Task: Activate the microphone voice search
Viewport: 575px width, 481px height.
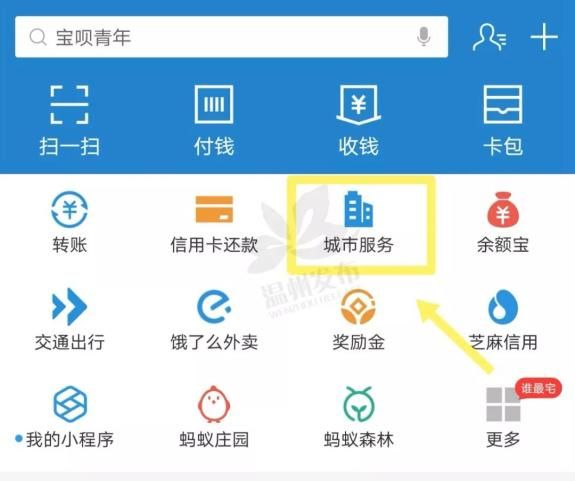Action: (424, 37)
